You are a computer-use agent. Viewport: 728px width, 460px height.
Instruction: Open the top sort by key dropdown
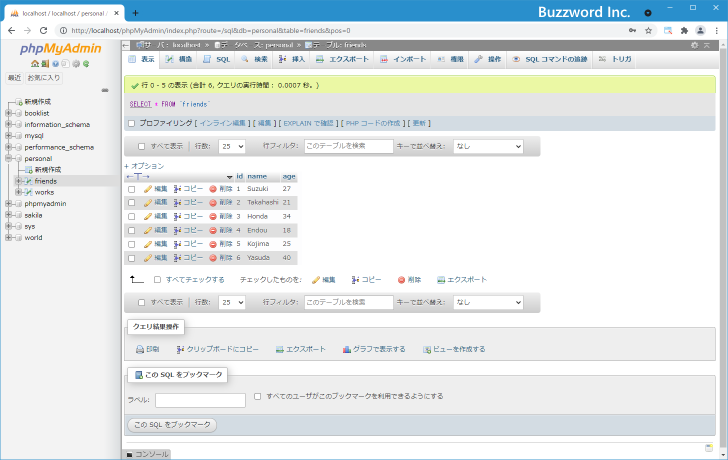pyautogui.click(x=488, y=146)
